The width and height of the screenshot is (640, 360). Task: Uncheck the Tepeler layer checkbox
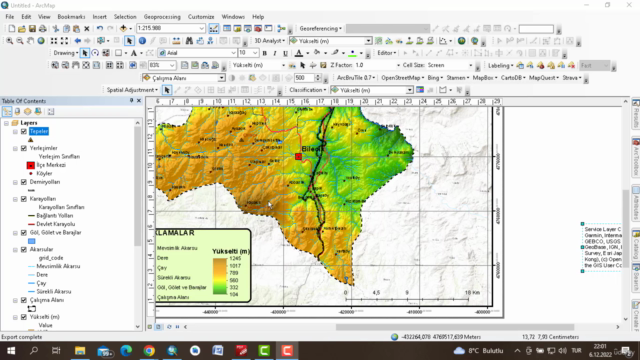[24, 131]
